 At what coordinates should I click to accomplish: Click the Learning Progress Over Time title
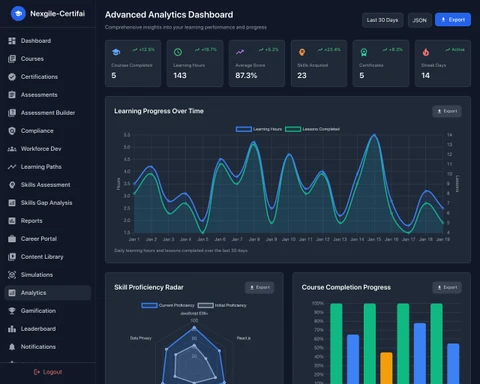(159, 111)
